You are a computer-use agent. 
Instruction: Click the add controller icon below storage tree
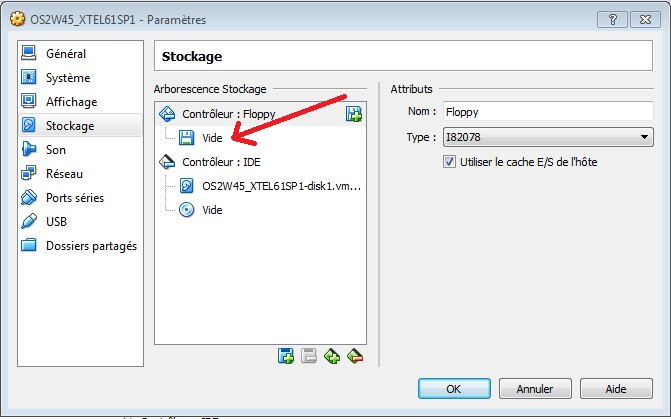click(332, 356)
